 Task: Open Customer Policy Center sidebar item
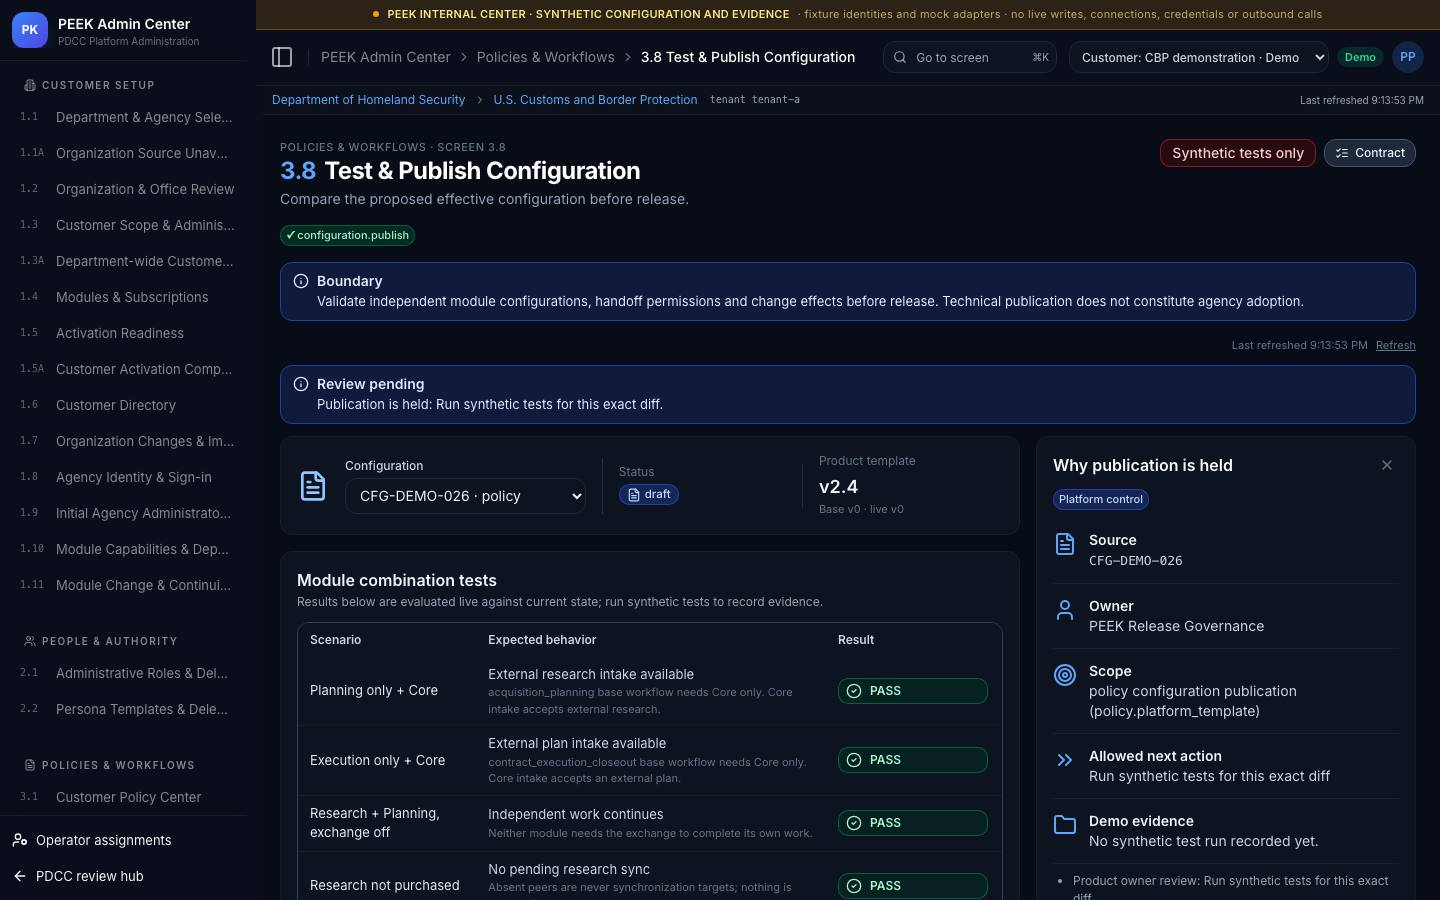coord(128,797)
